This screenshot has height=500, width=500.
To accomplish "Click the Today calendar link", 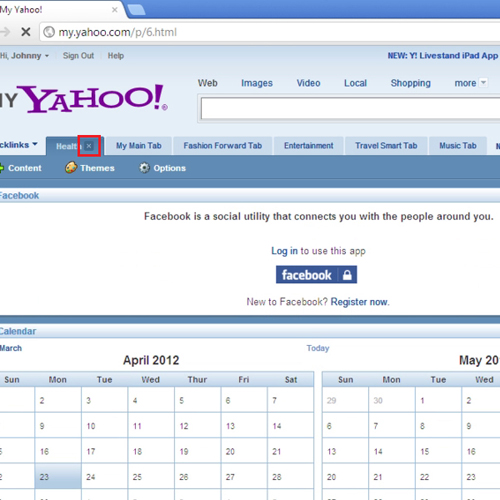I will click(318, 348).
